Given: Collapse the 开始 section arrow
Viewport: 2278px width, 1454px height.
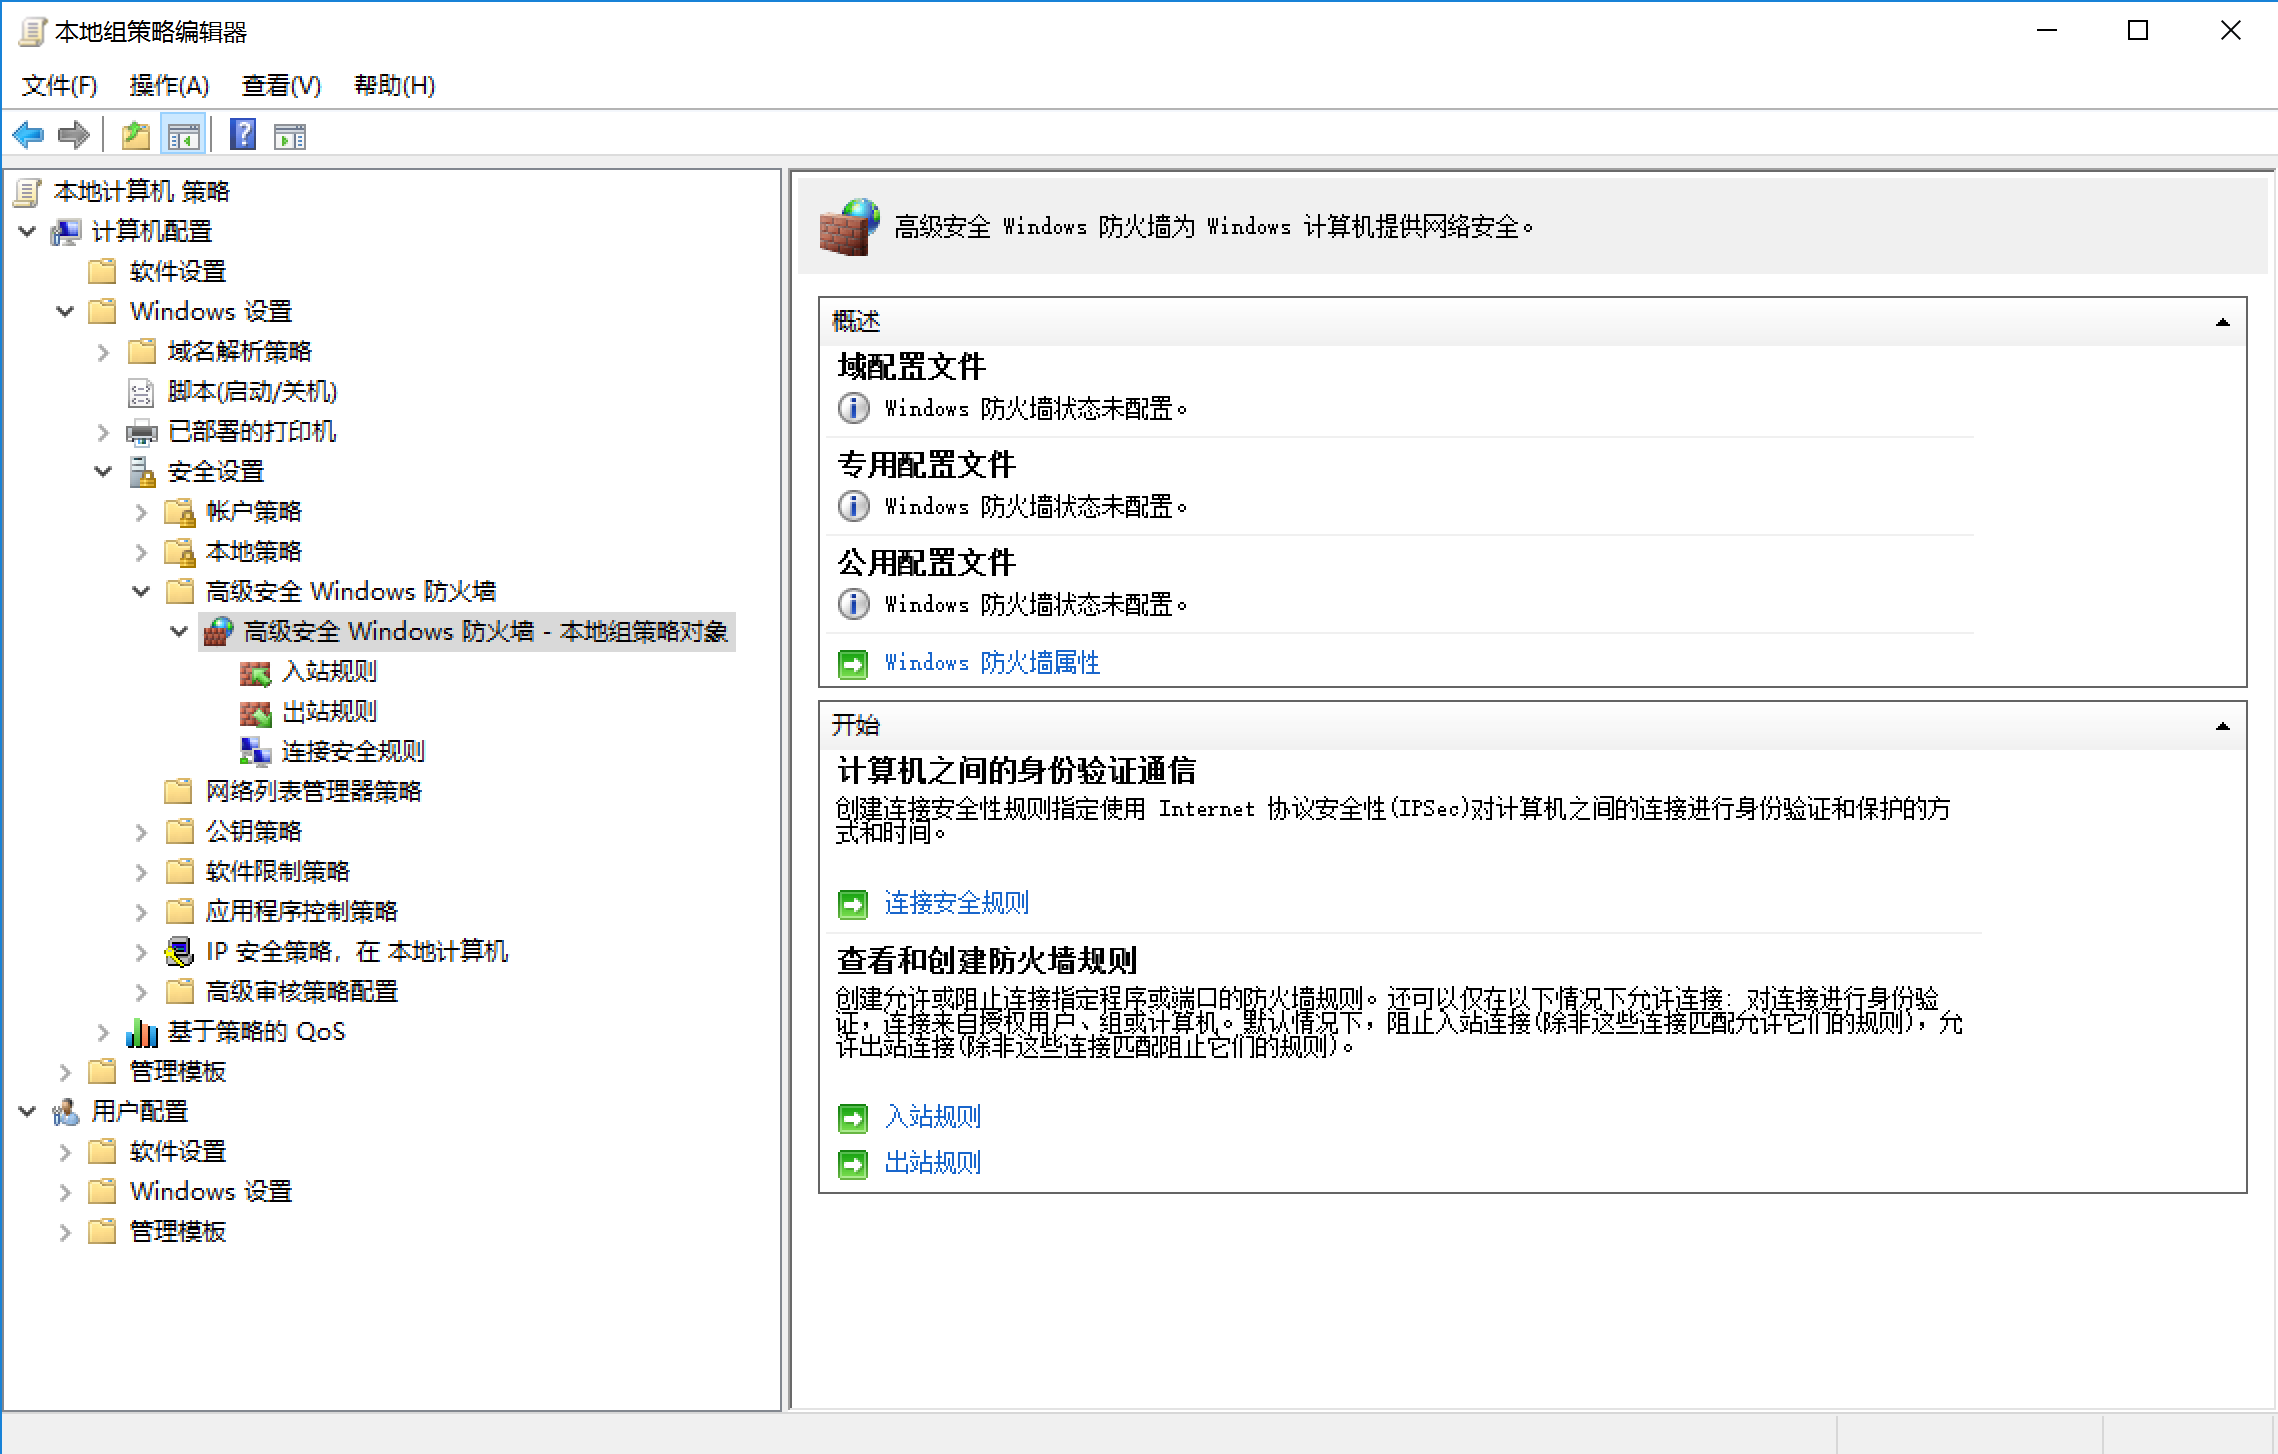Looking at the screenshot, I should pyautogui.click(x=2222, y=726).
